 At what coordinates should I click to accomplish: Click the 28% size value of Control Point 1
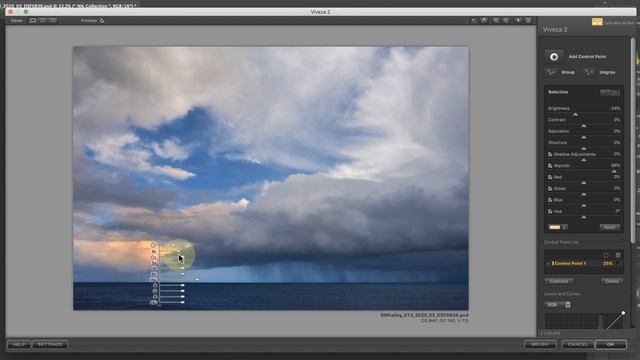pyautogui.click(x=608, y=264)
